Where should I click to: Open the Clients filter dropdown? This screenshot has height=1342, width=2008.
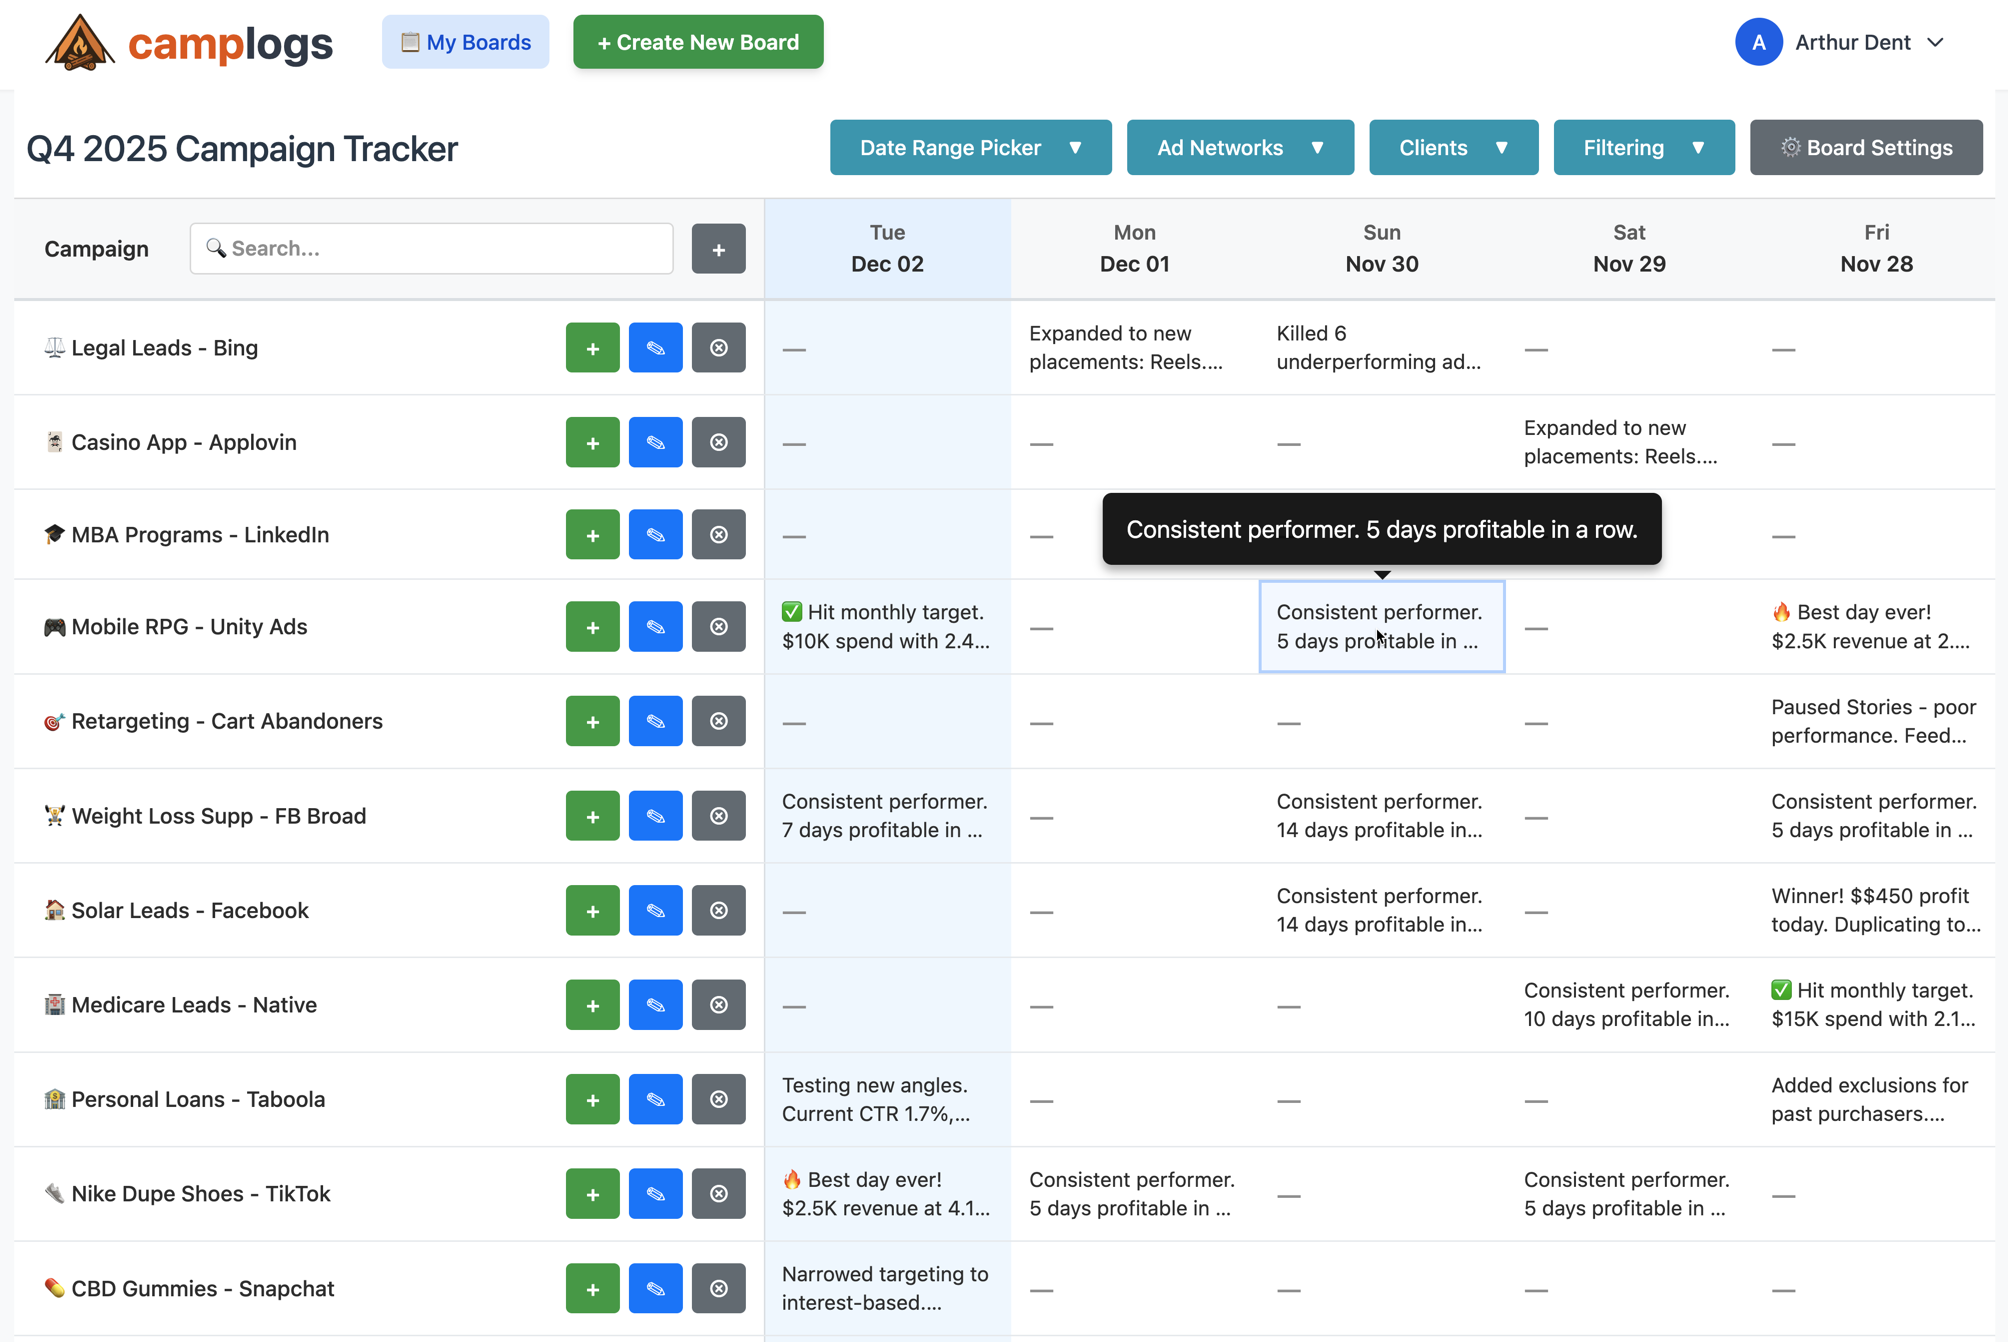coord(1452,148)
